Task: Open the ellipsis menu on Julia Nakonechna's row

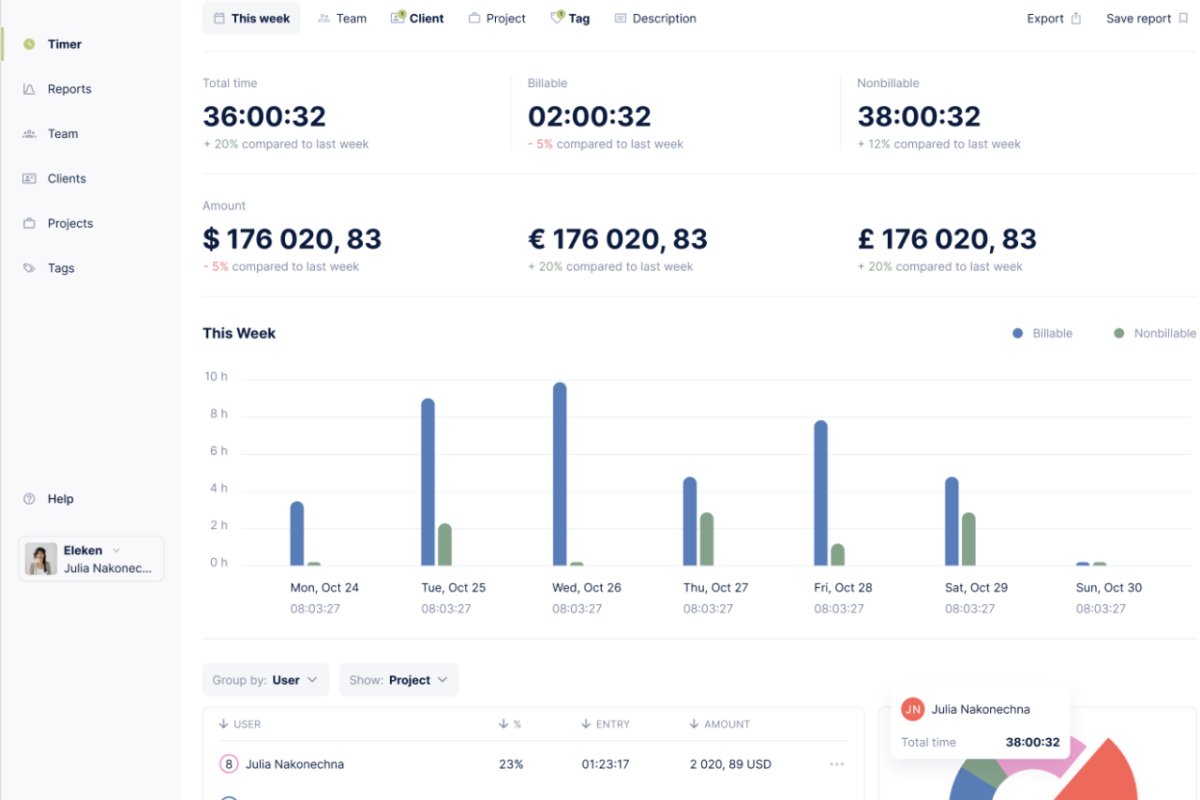Action: (x=836, y=764)
